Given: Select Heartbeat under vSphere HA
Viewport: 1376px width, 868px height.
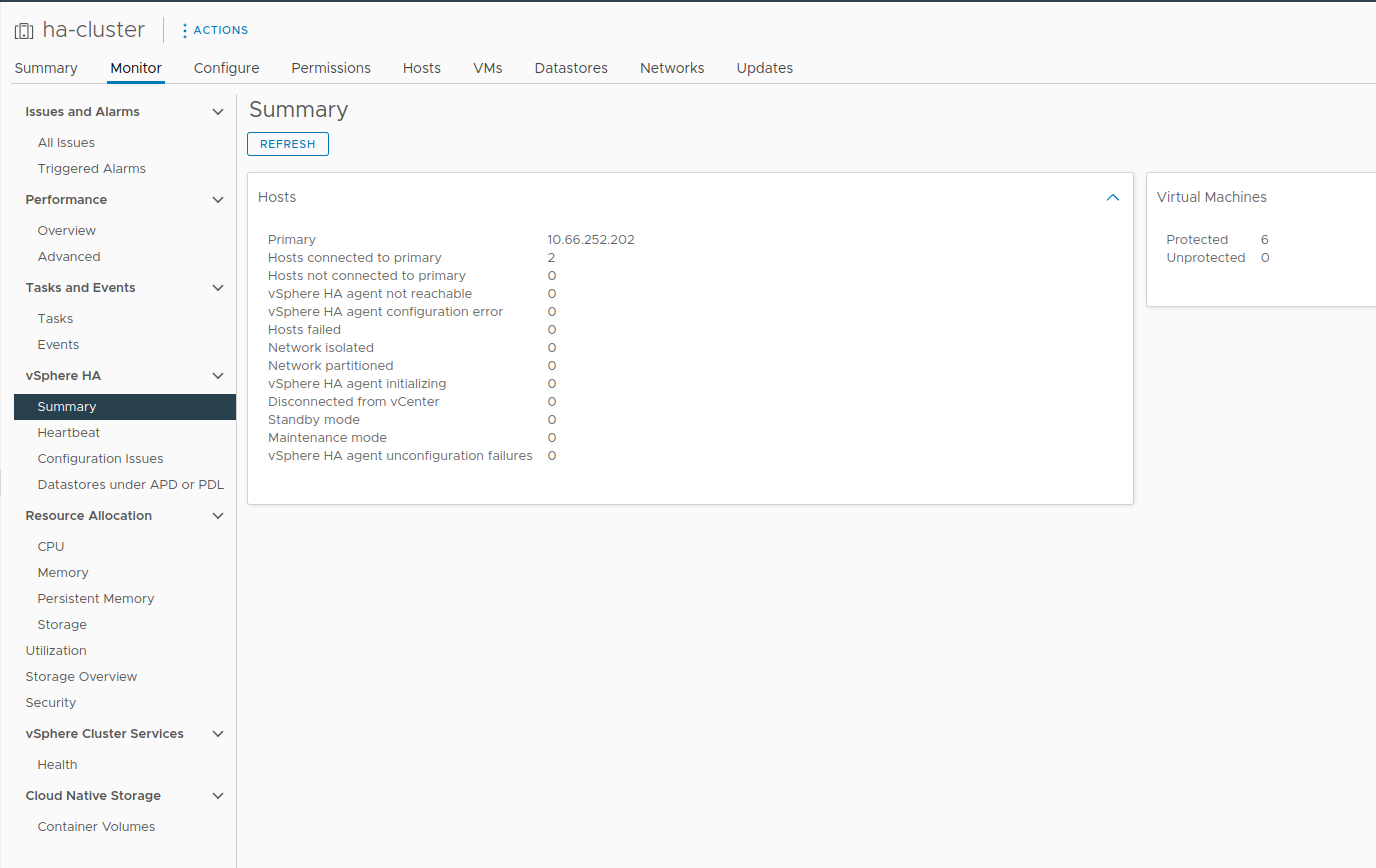Looking at the screenshot, I should tap(69, 433).
